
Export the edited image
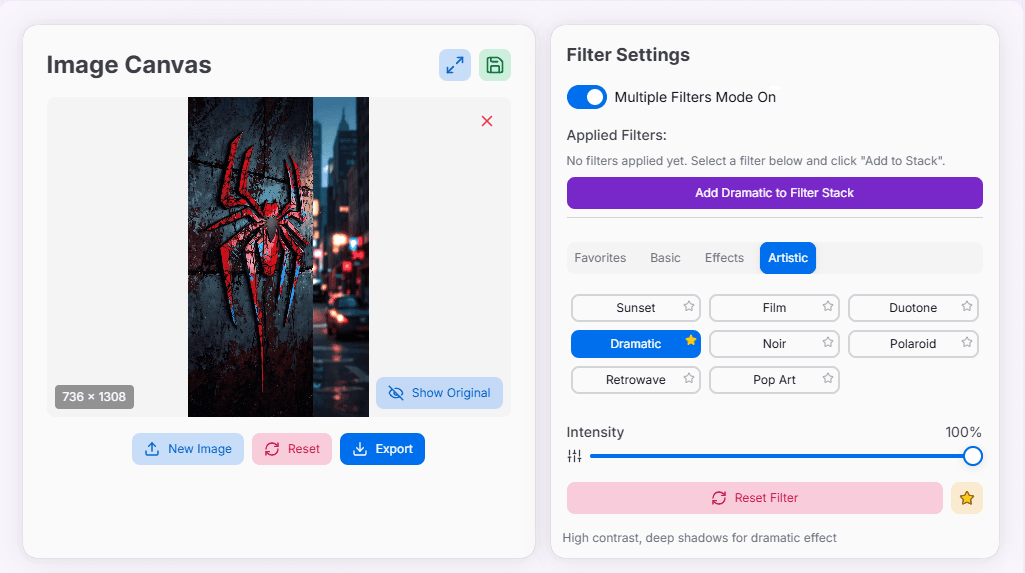[382, 449]
